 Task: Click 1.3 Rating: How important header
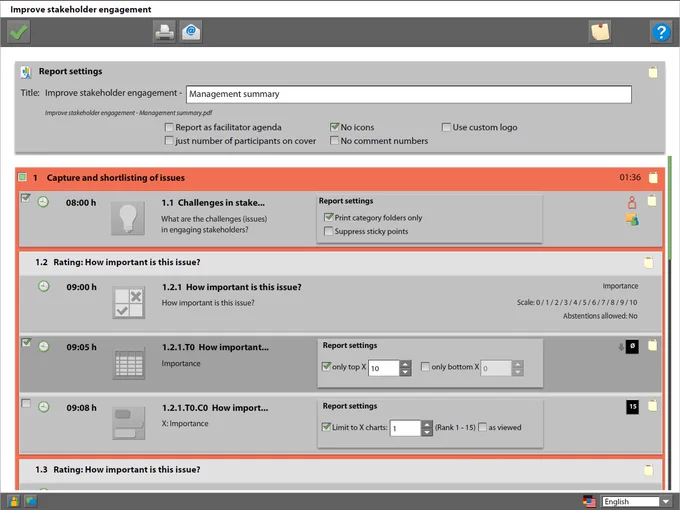pyautogui.click(x=340, y=470)
